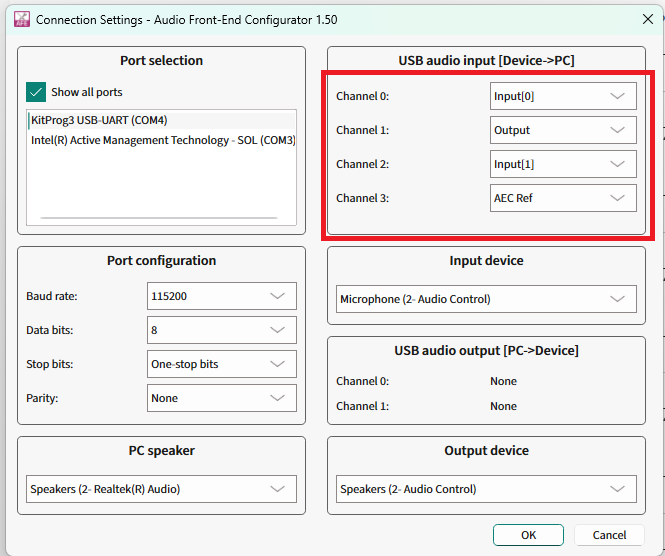The width and height of the screenshot is (665, 556).
Task: Open the Channel 2 Input[1] dropdown
Action: click(563, 164)
